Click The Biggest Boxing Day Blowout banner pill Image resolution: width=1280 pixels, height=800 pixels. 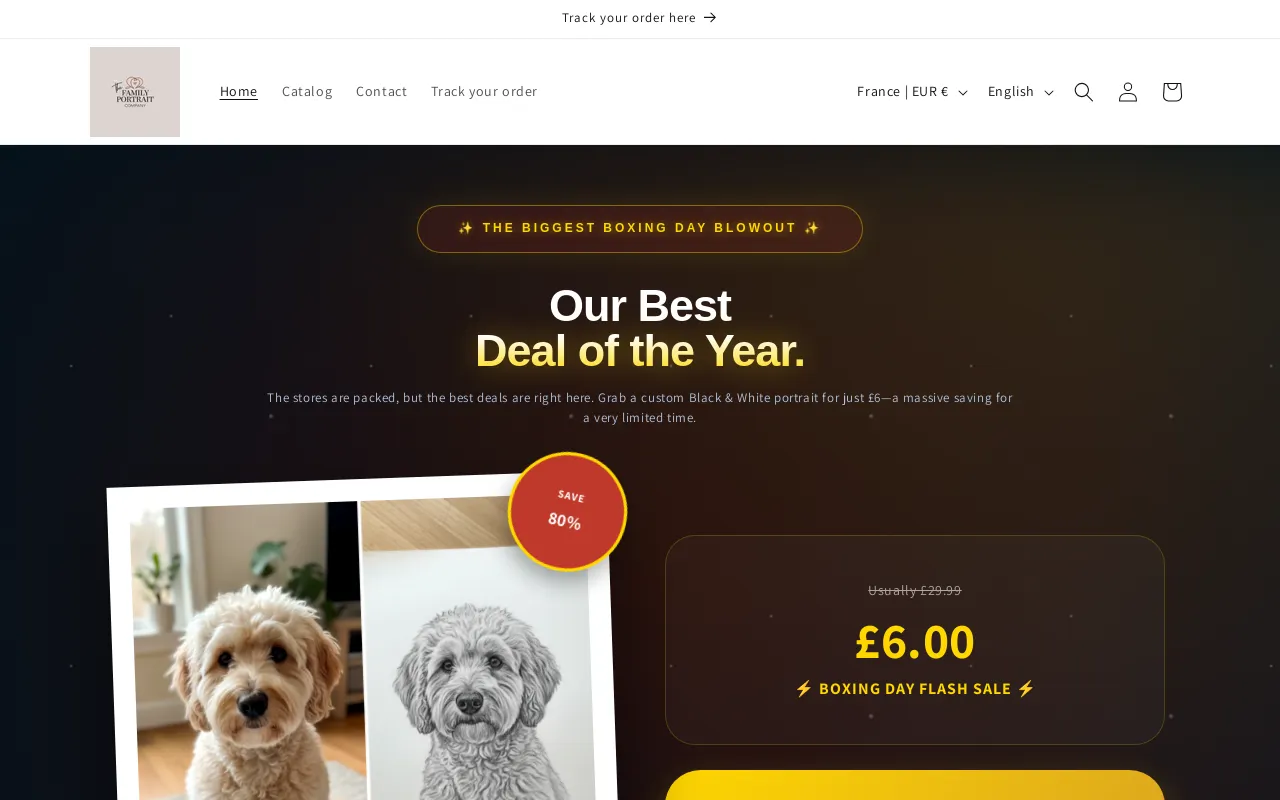640,229
